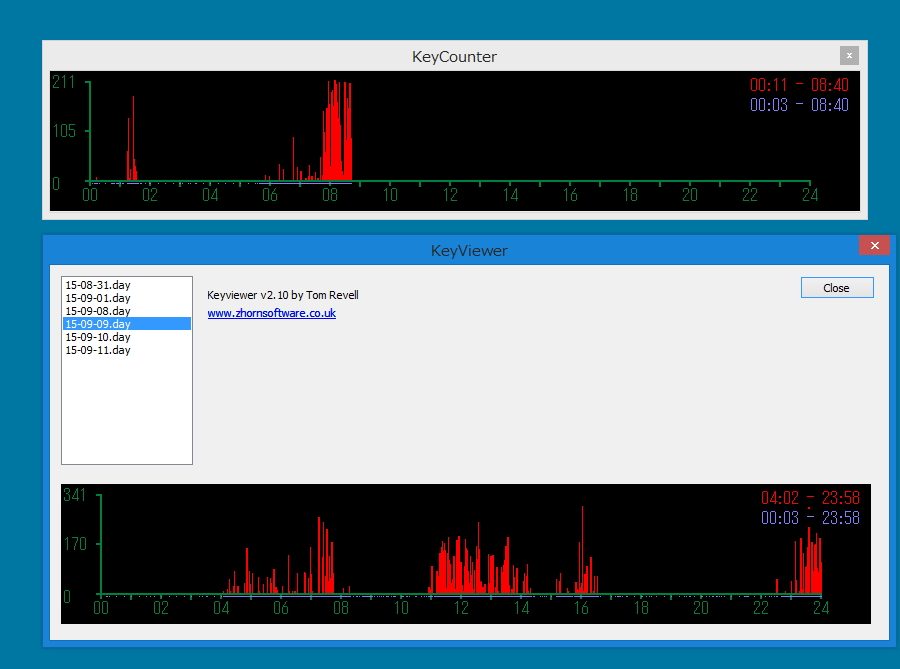Click the 22 hour label in KeyViewer graph

coord(761,608)
